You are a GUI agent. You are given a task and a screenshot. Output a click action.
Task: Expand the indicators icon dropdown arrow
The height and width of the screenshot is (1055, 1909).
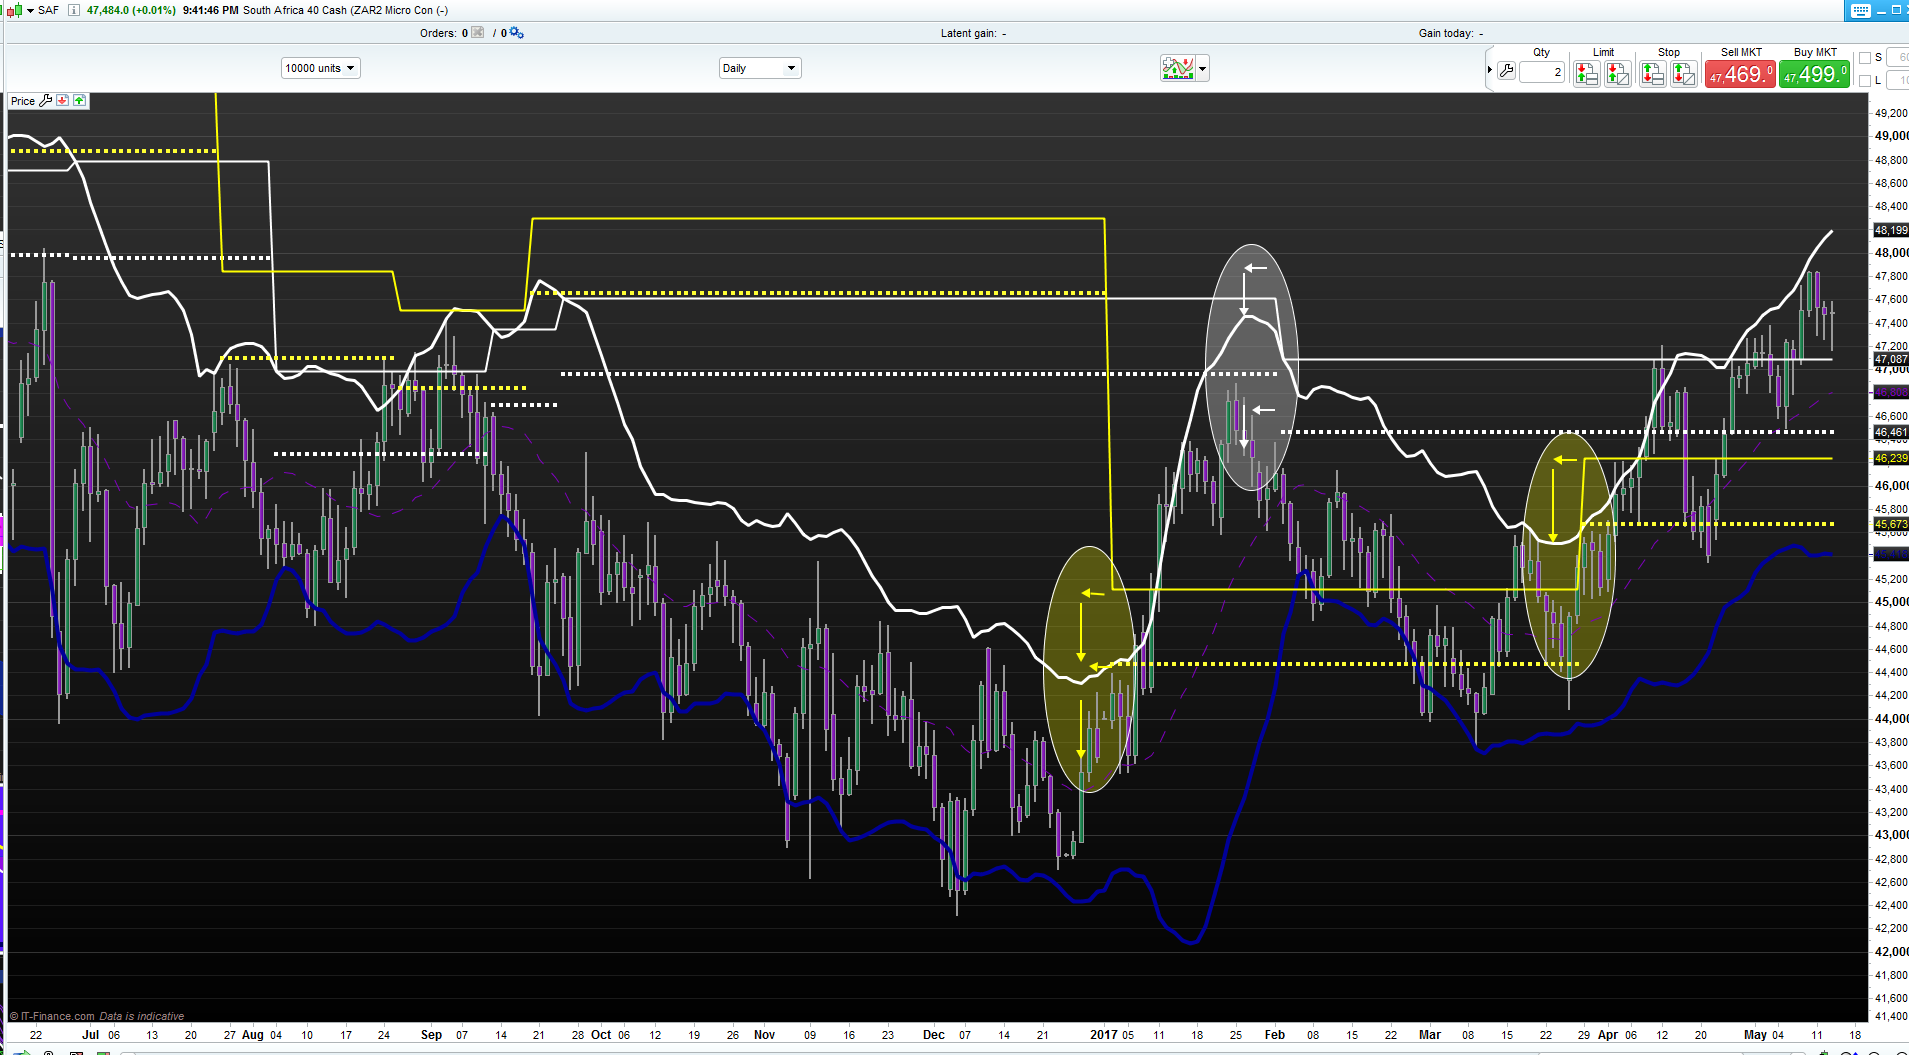(1203, 69)
